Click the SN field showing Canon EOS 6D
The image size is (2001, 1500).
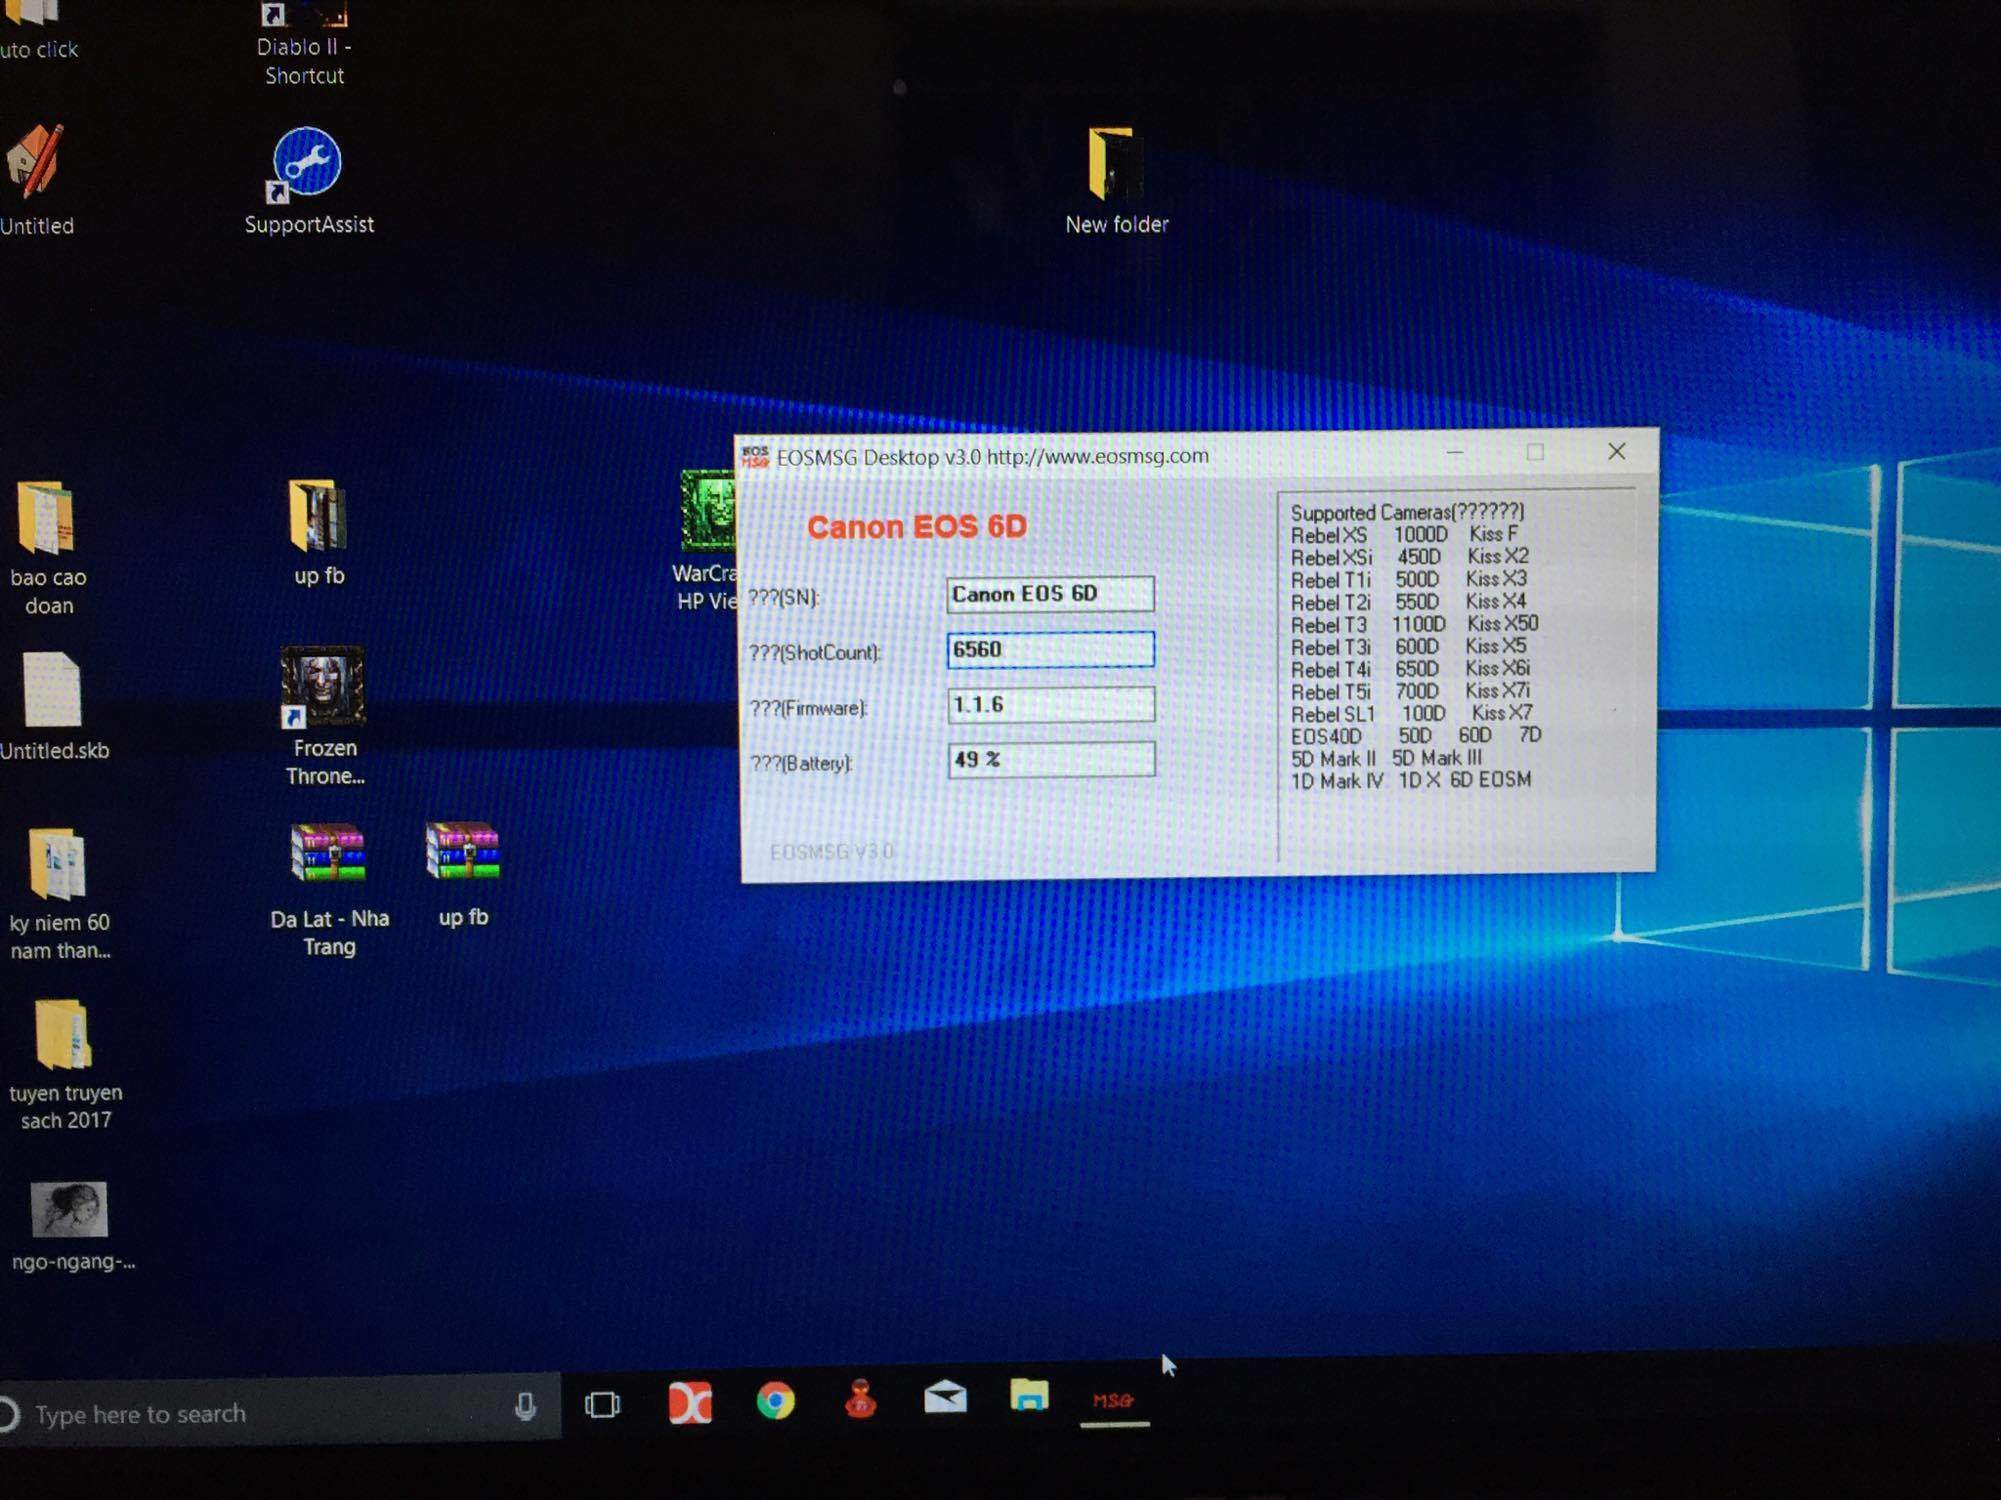1049,594
